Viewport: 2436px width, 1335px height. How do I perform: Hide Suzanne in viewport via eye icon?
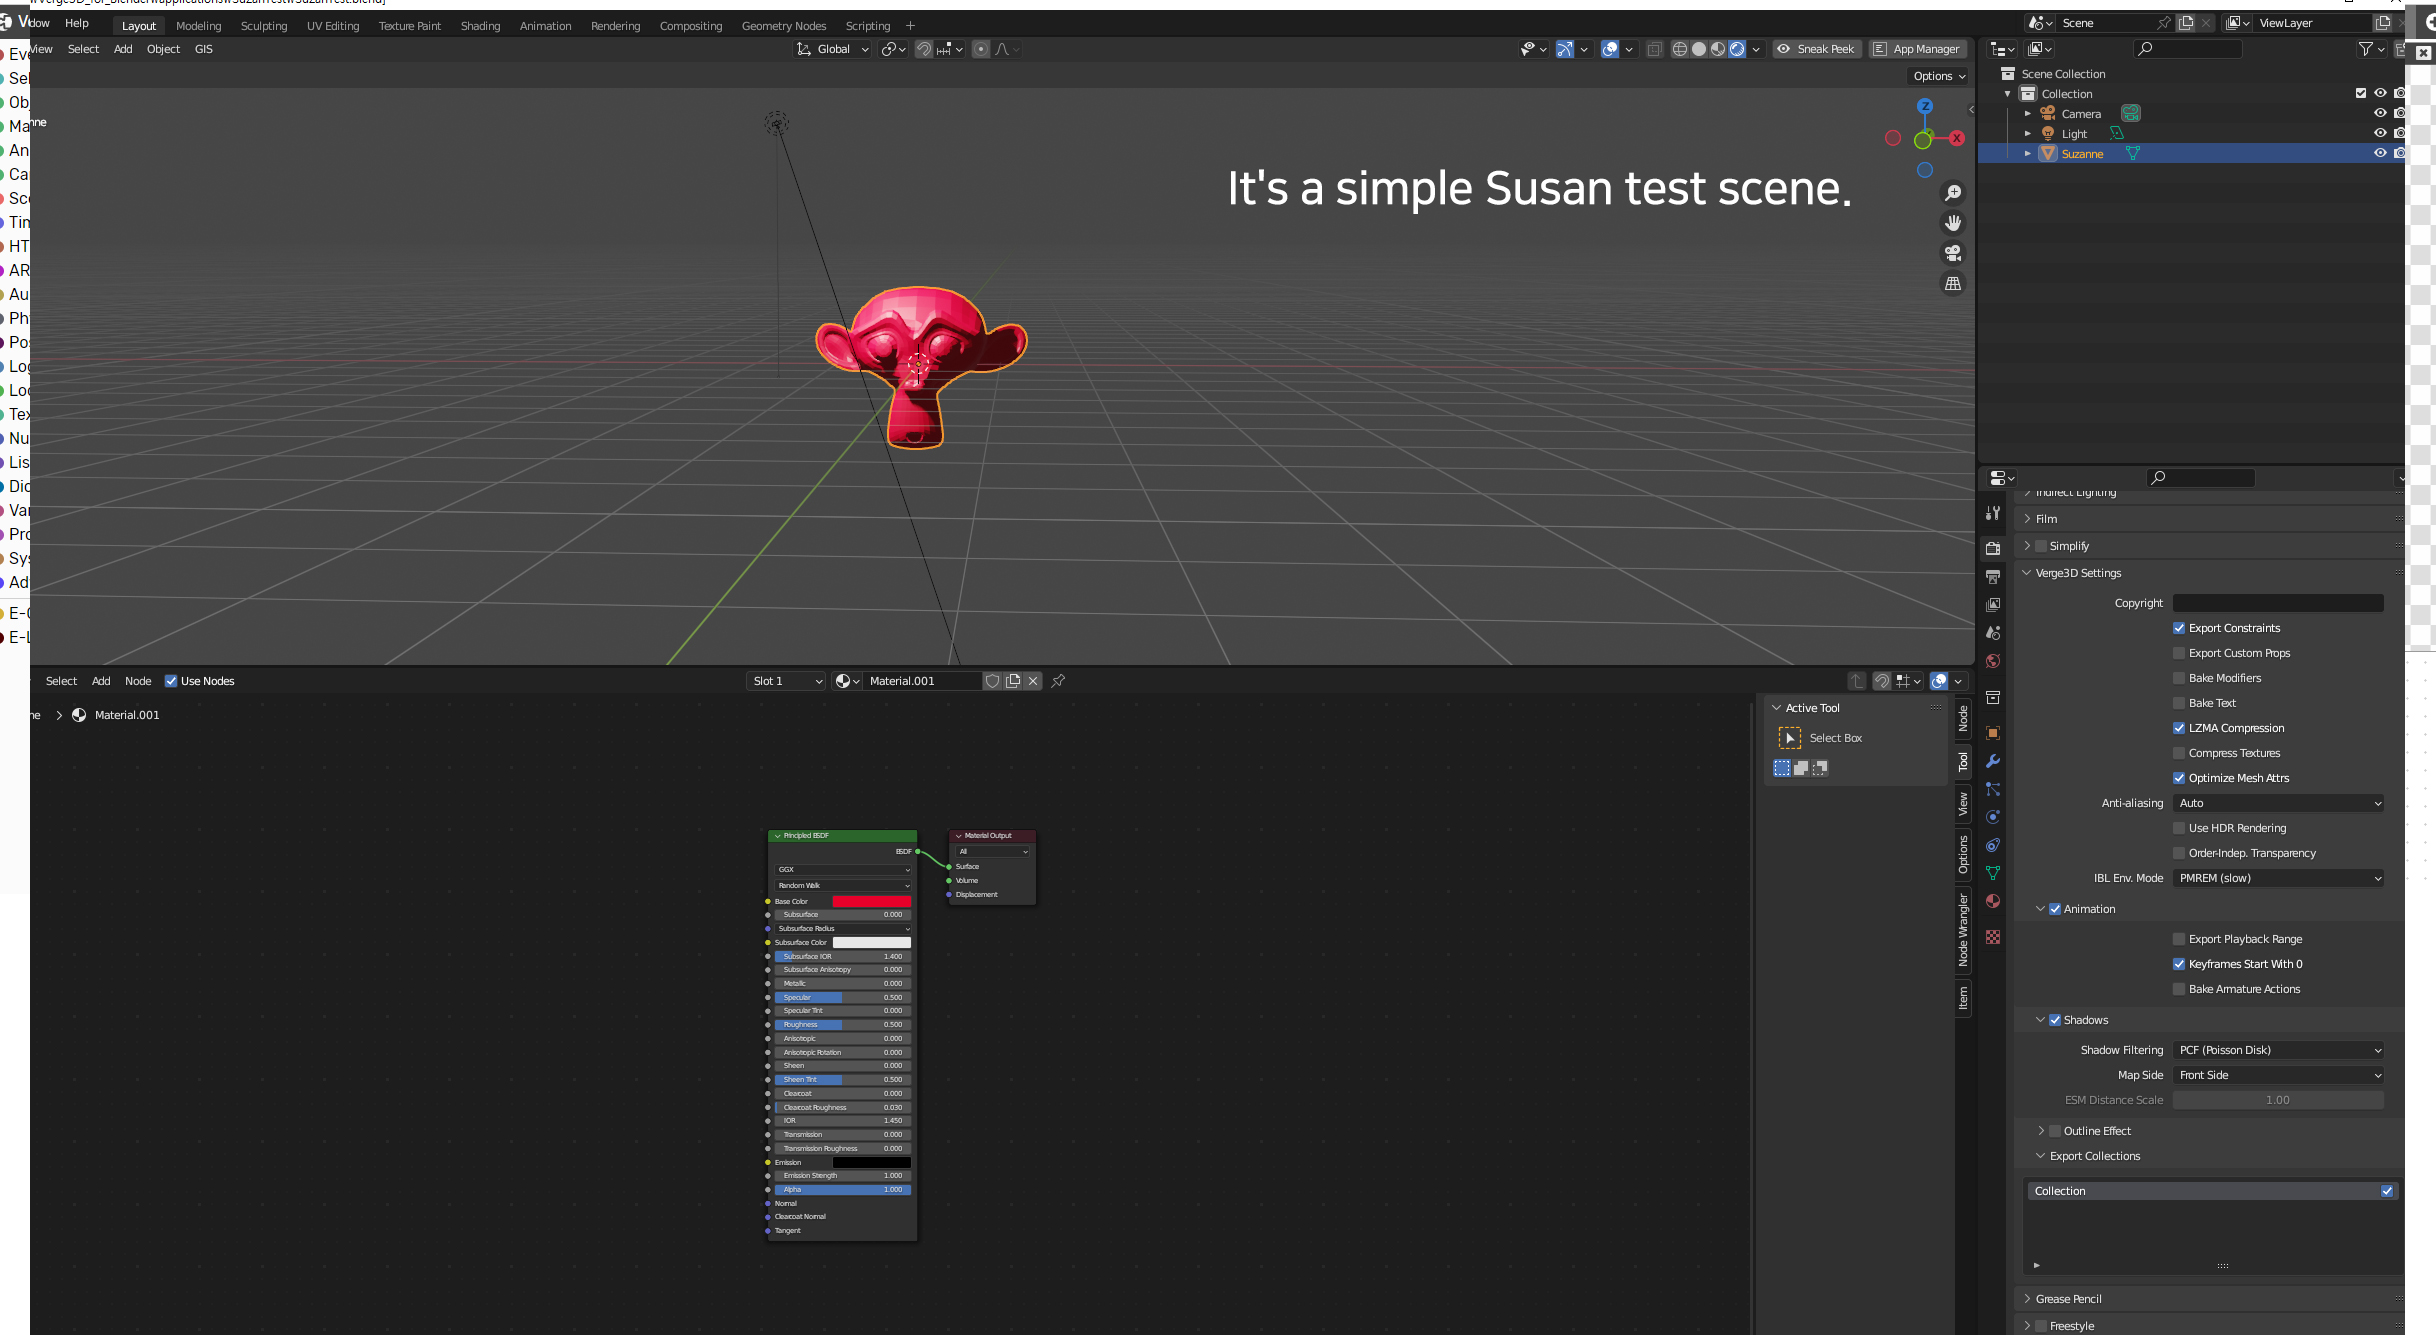2380,153
